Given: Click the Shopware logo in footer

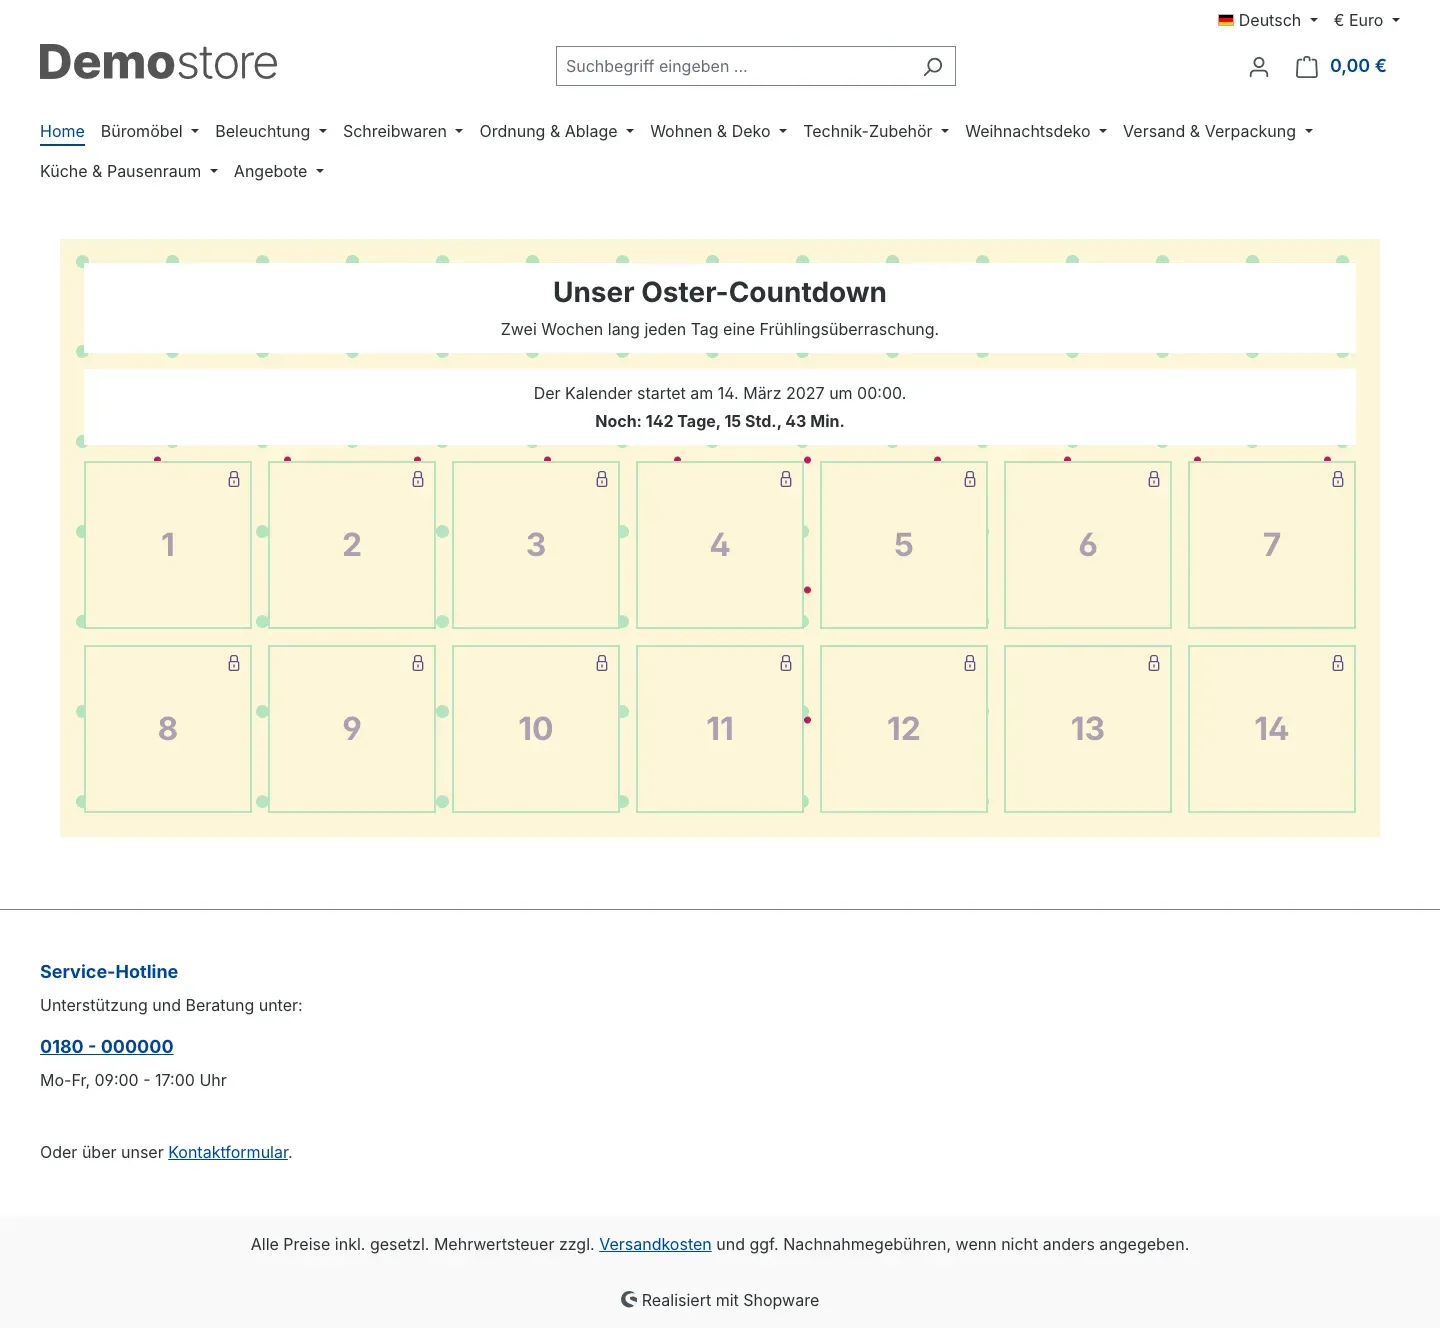Looking at the screenshot, I should (629, 1299).
